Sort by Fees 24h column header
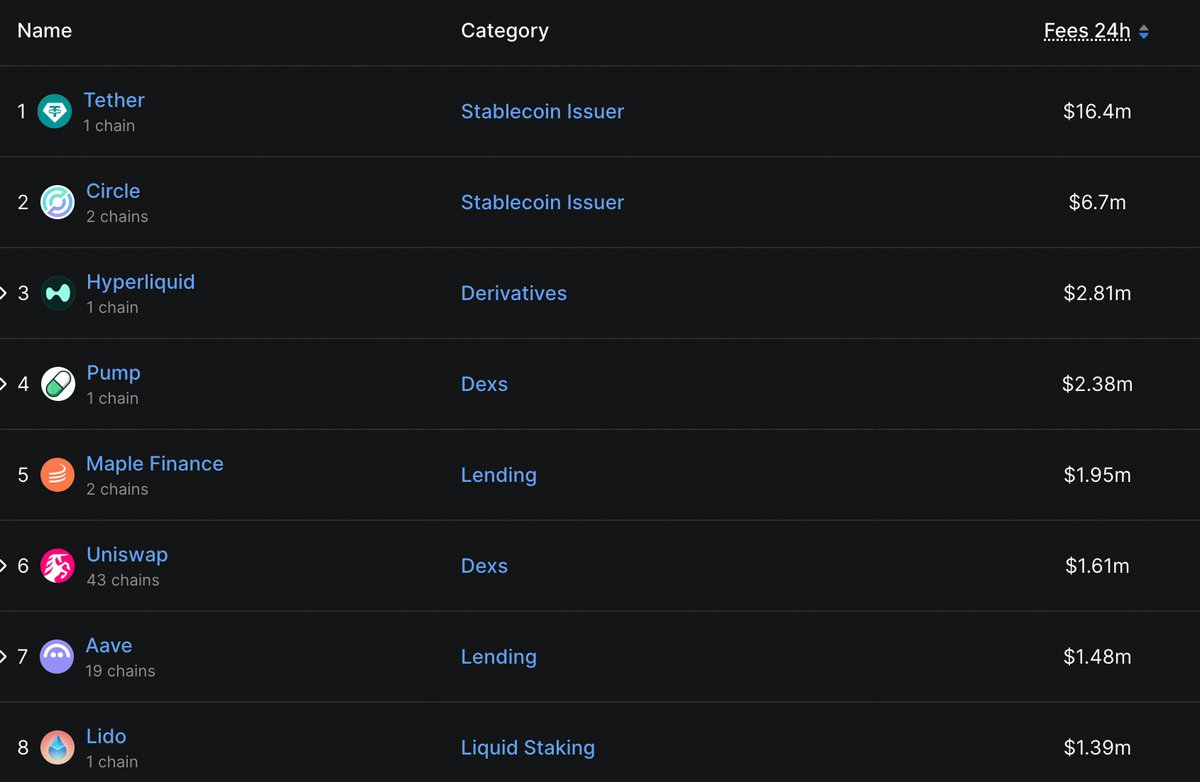Image resolution: width=1200 pixels, height=782 pixels. (1087, 31)
